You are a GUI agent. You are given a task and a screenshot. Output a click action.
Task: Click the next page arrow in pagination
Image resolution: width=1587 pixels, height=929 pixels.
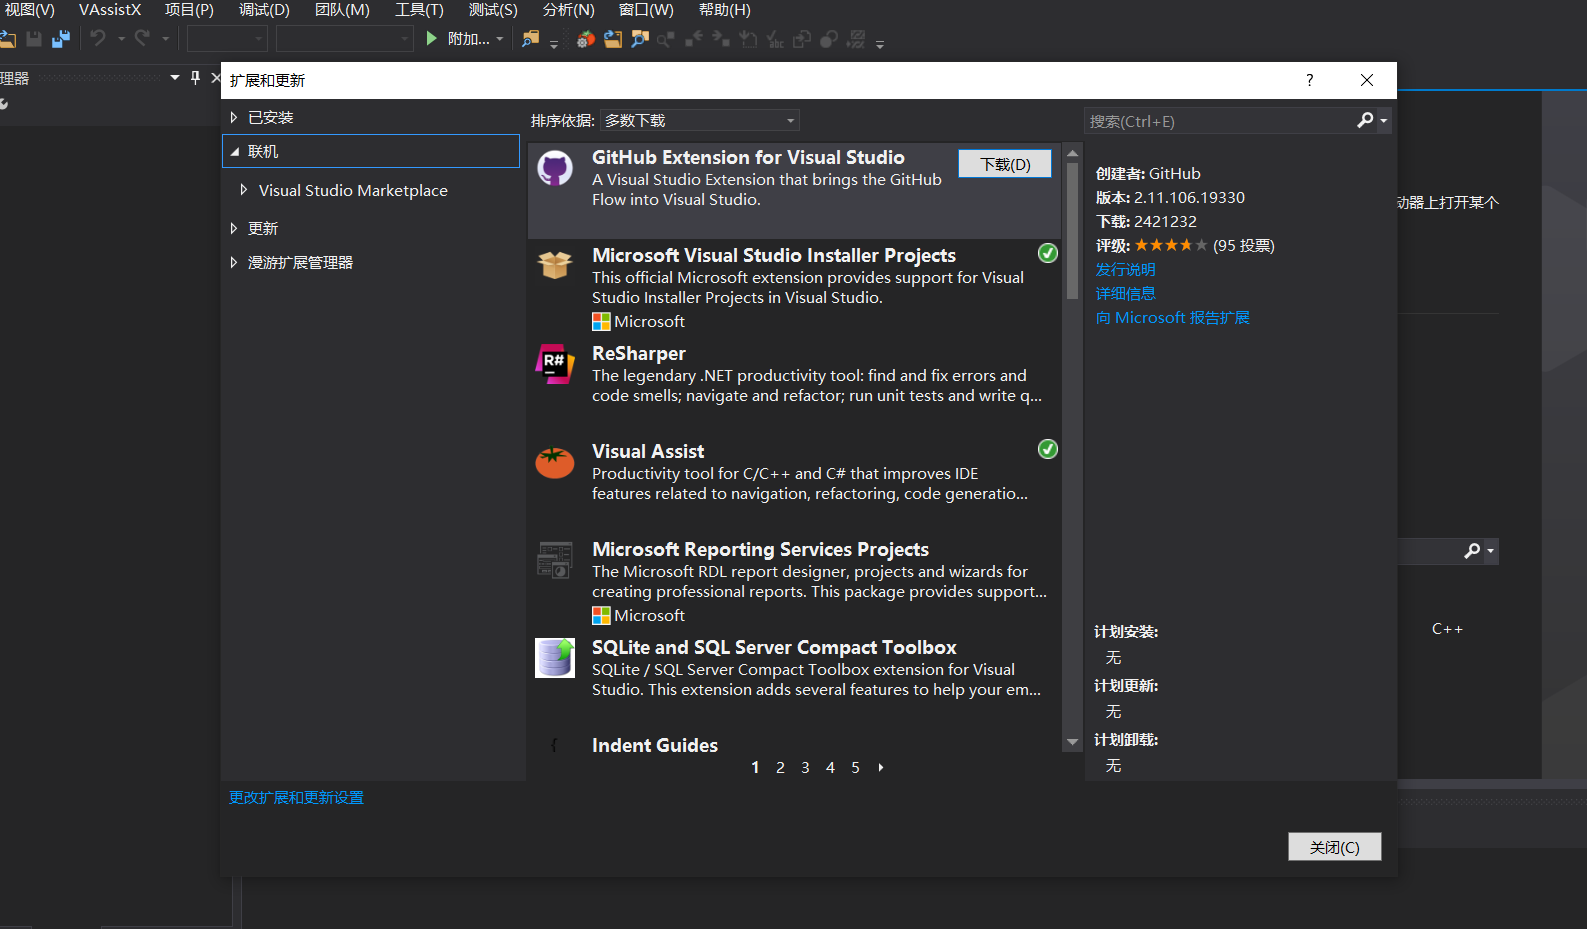[880, 767]
